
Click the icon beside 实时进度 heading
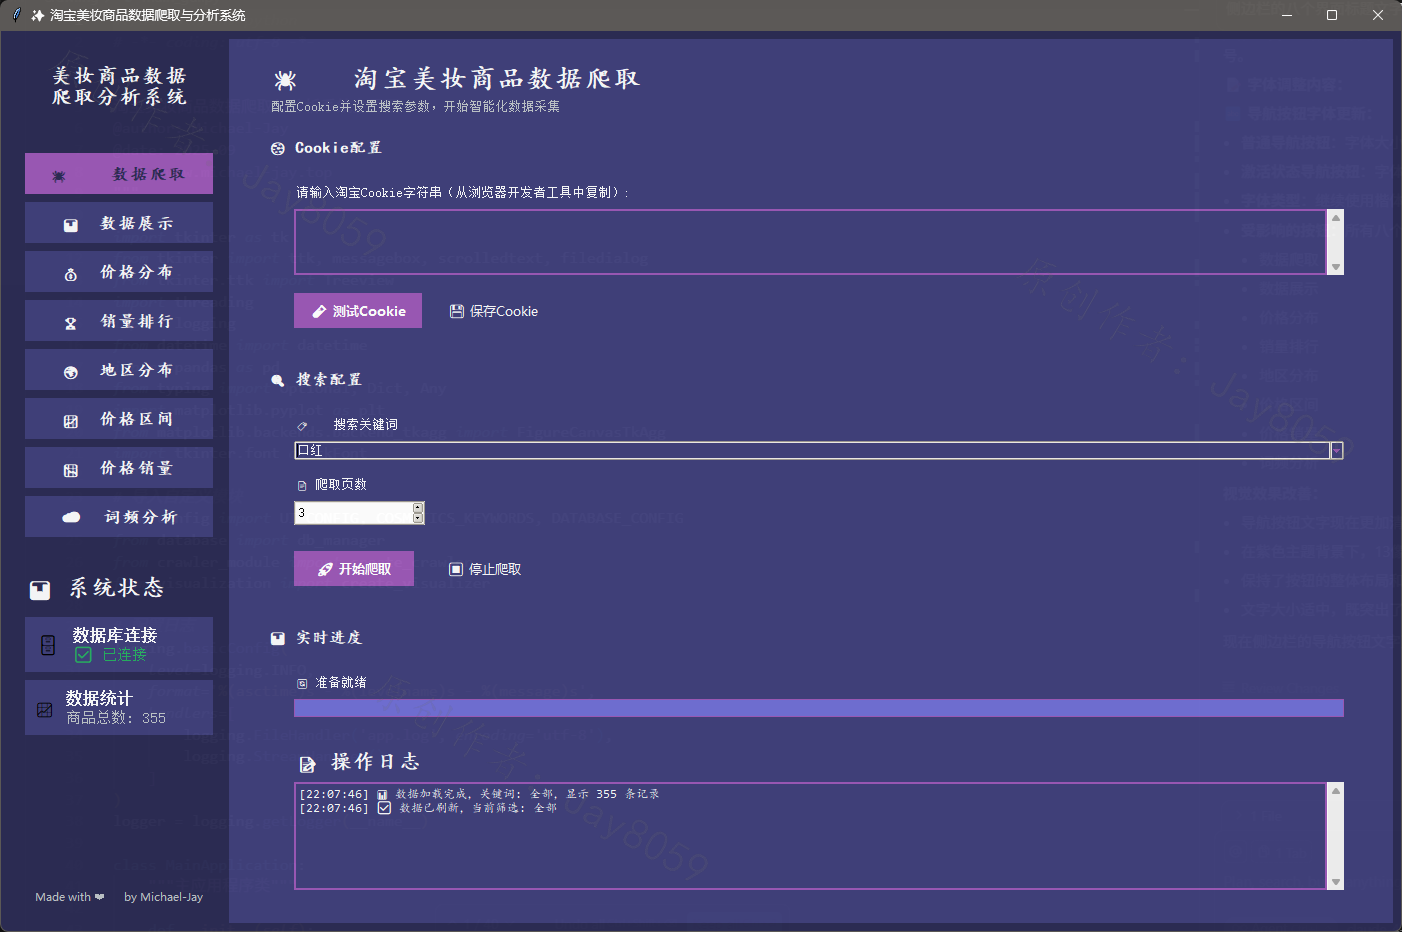pos(278,638)
